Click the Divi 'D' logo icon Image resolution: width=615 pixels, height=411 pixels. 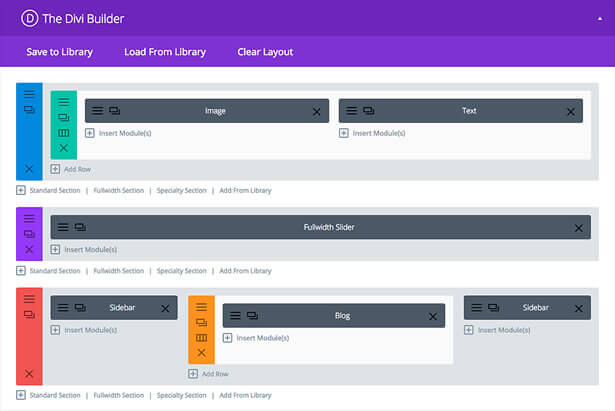[29, 18]
